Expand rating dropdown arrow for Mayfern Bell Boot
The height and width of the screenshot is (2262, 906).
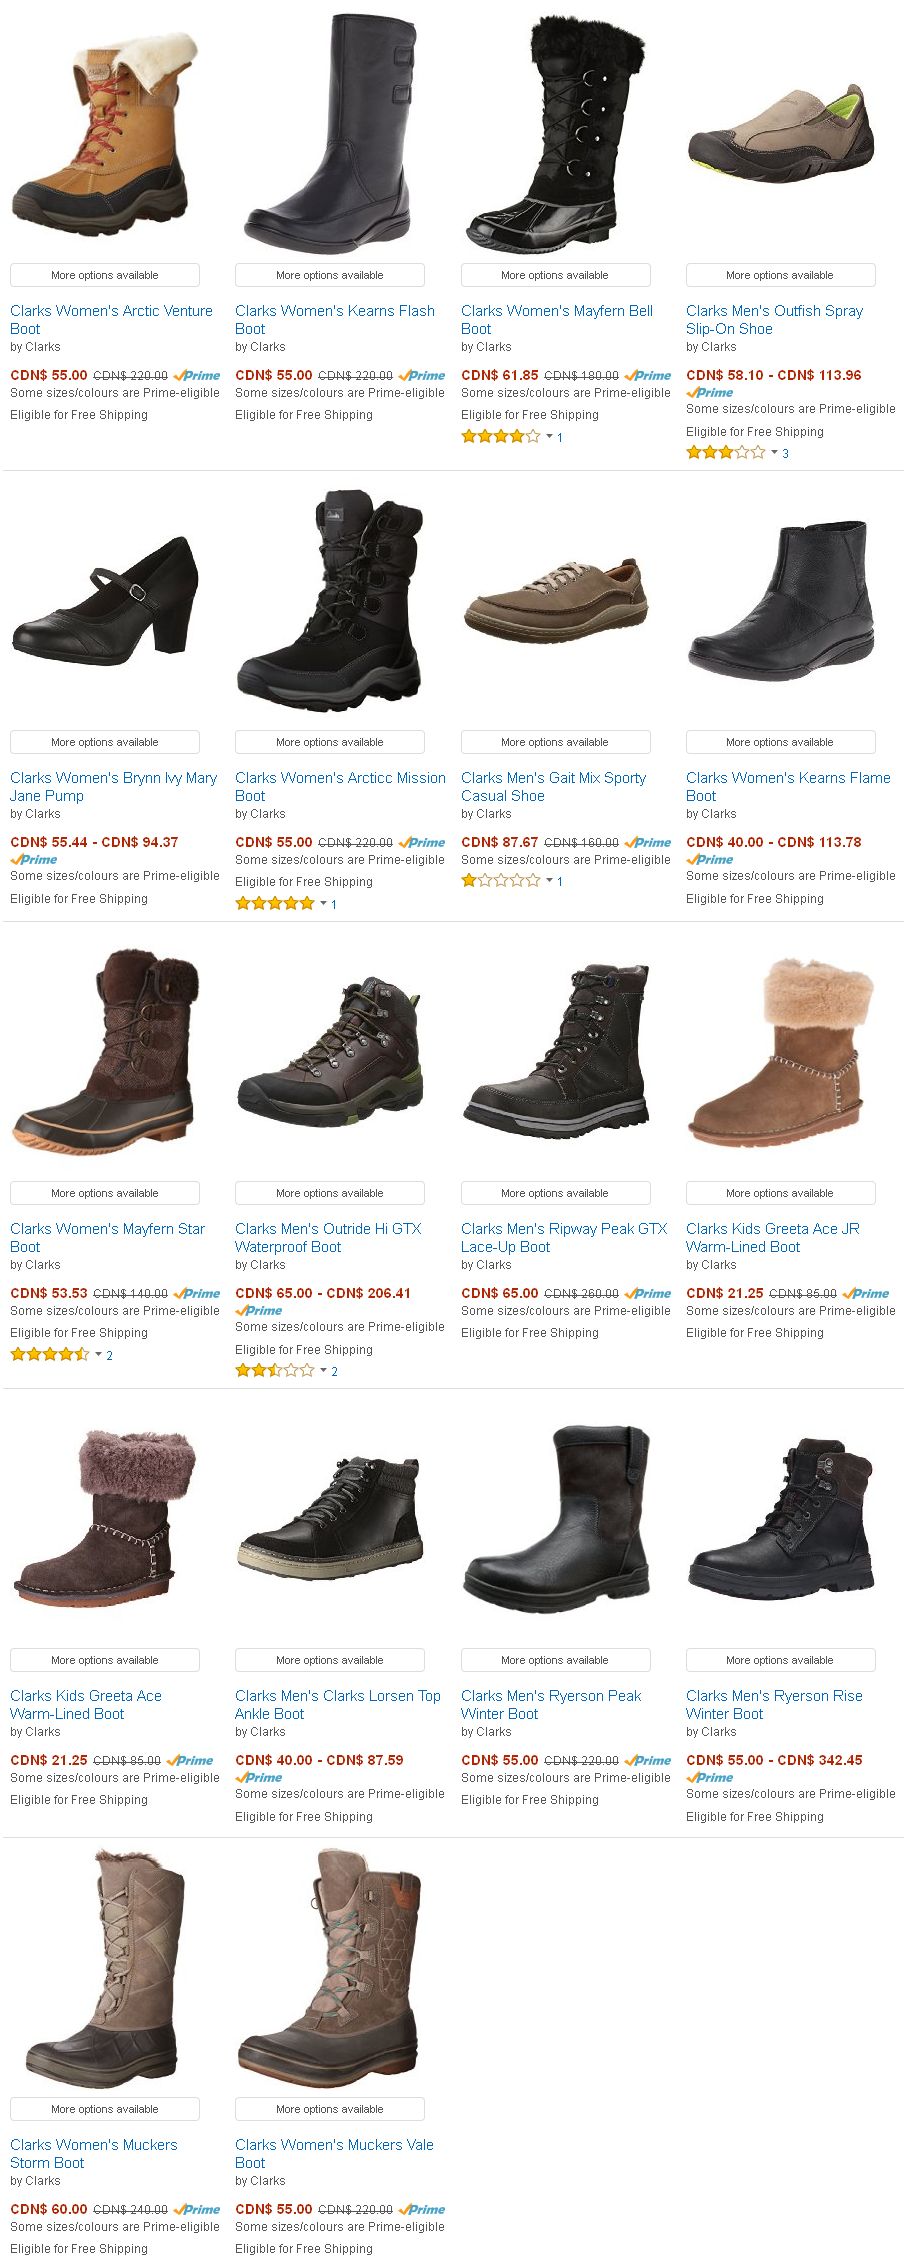click(x=549, y=437)
